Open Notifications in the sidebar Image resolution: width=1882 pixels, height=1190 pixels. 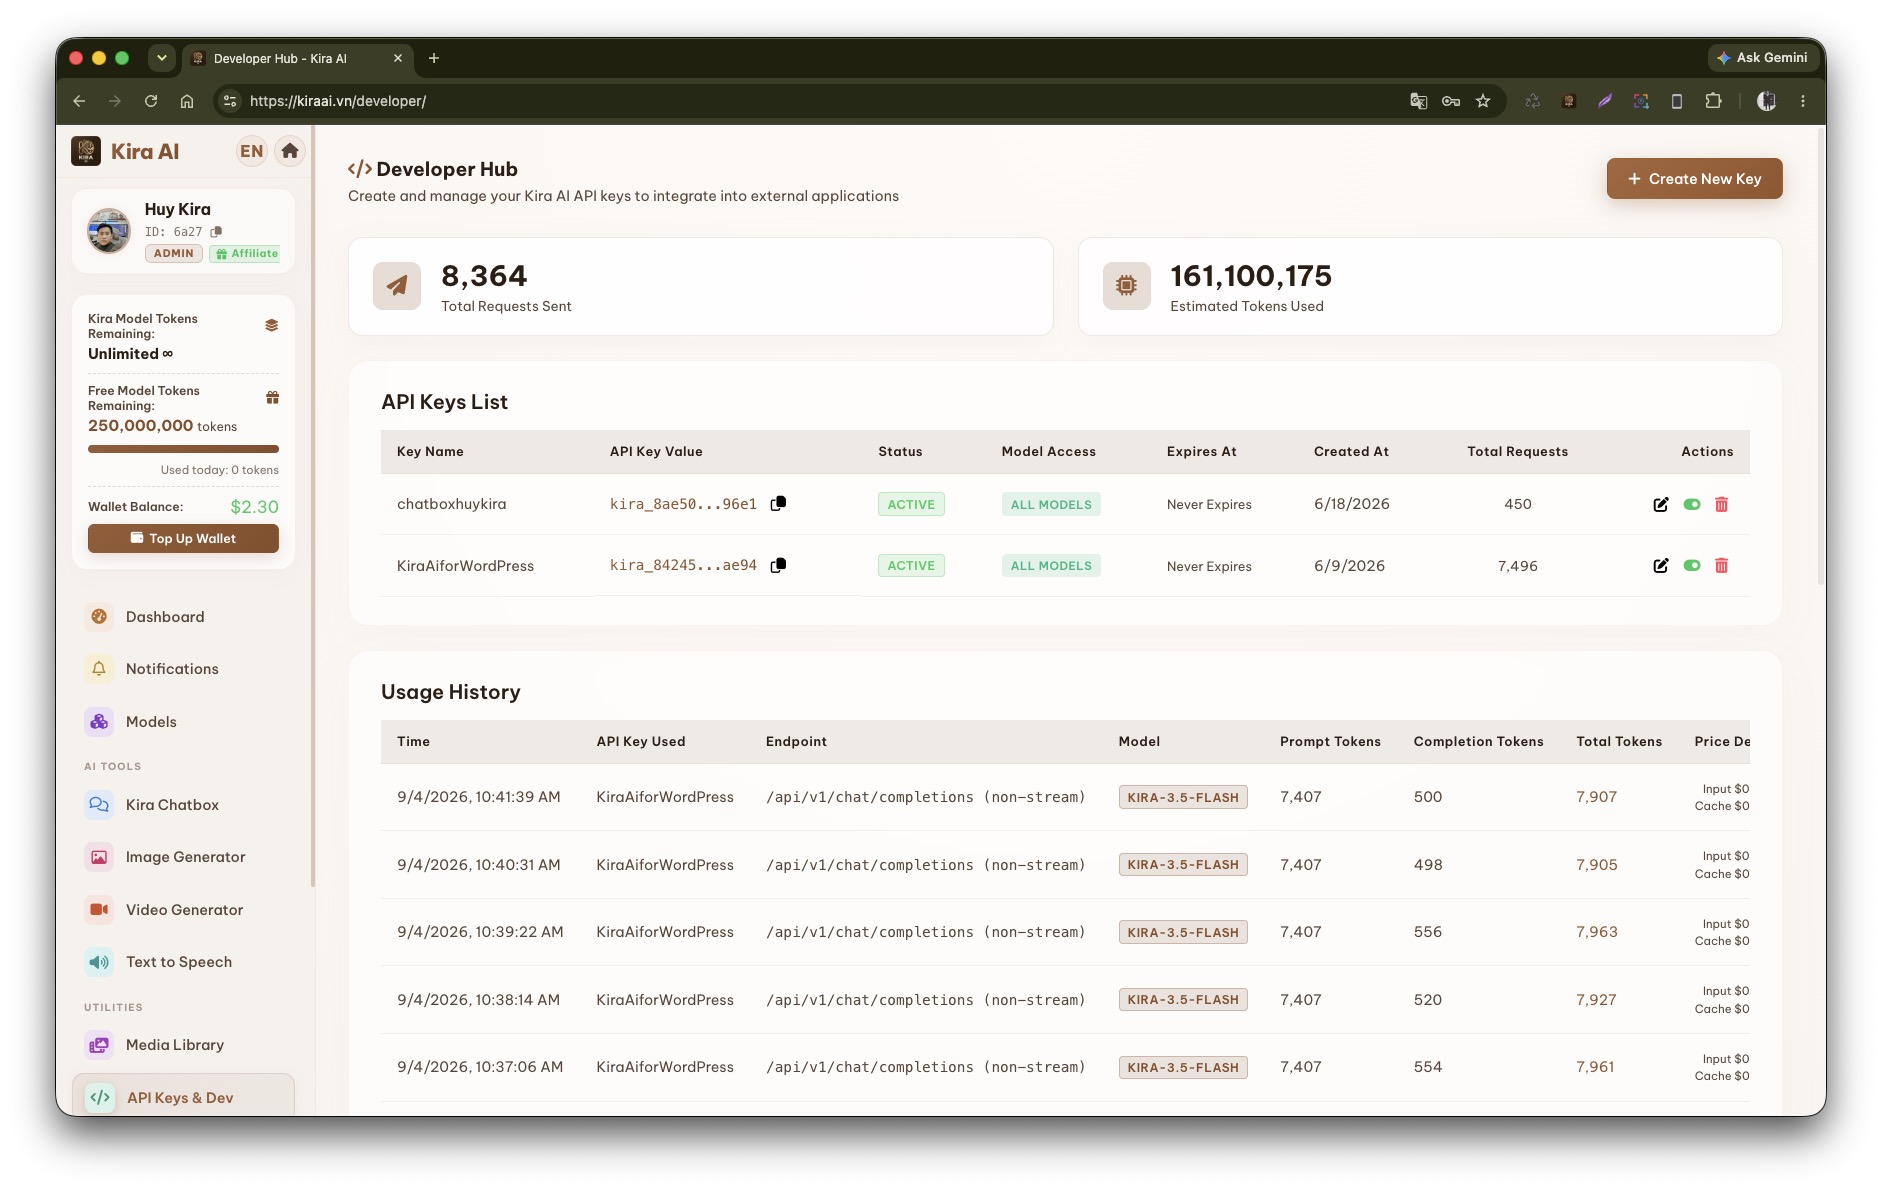[183, 669]
